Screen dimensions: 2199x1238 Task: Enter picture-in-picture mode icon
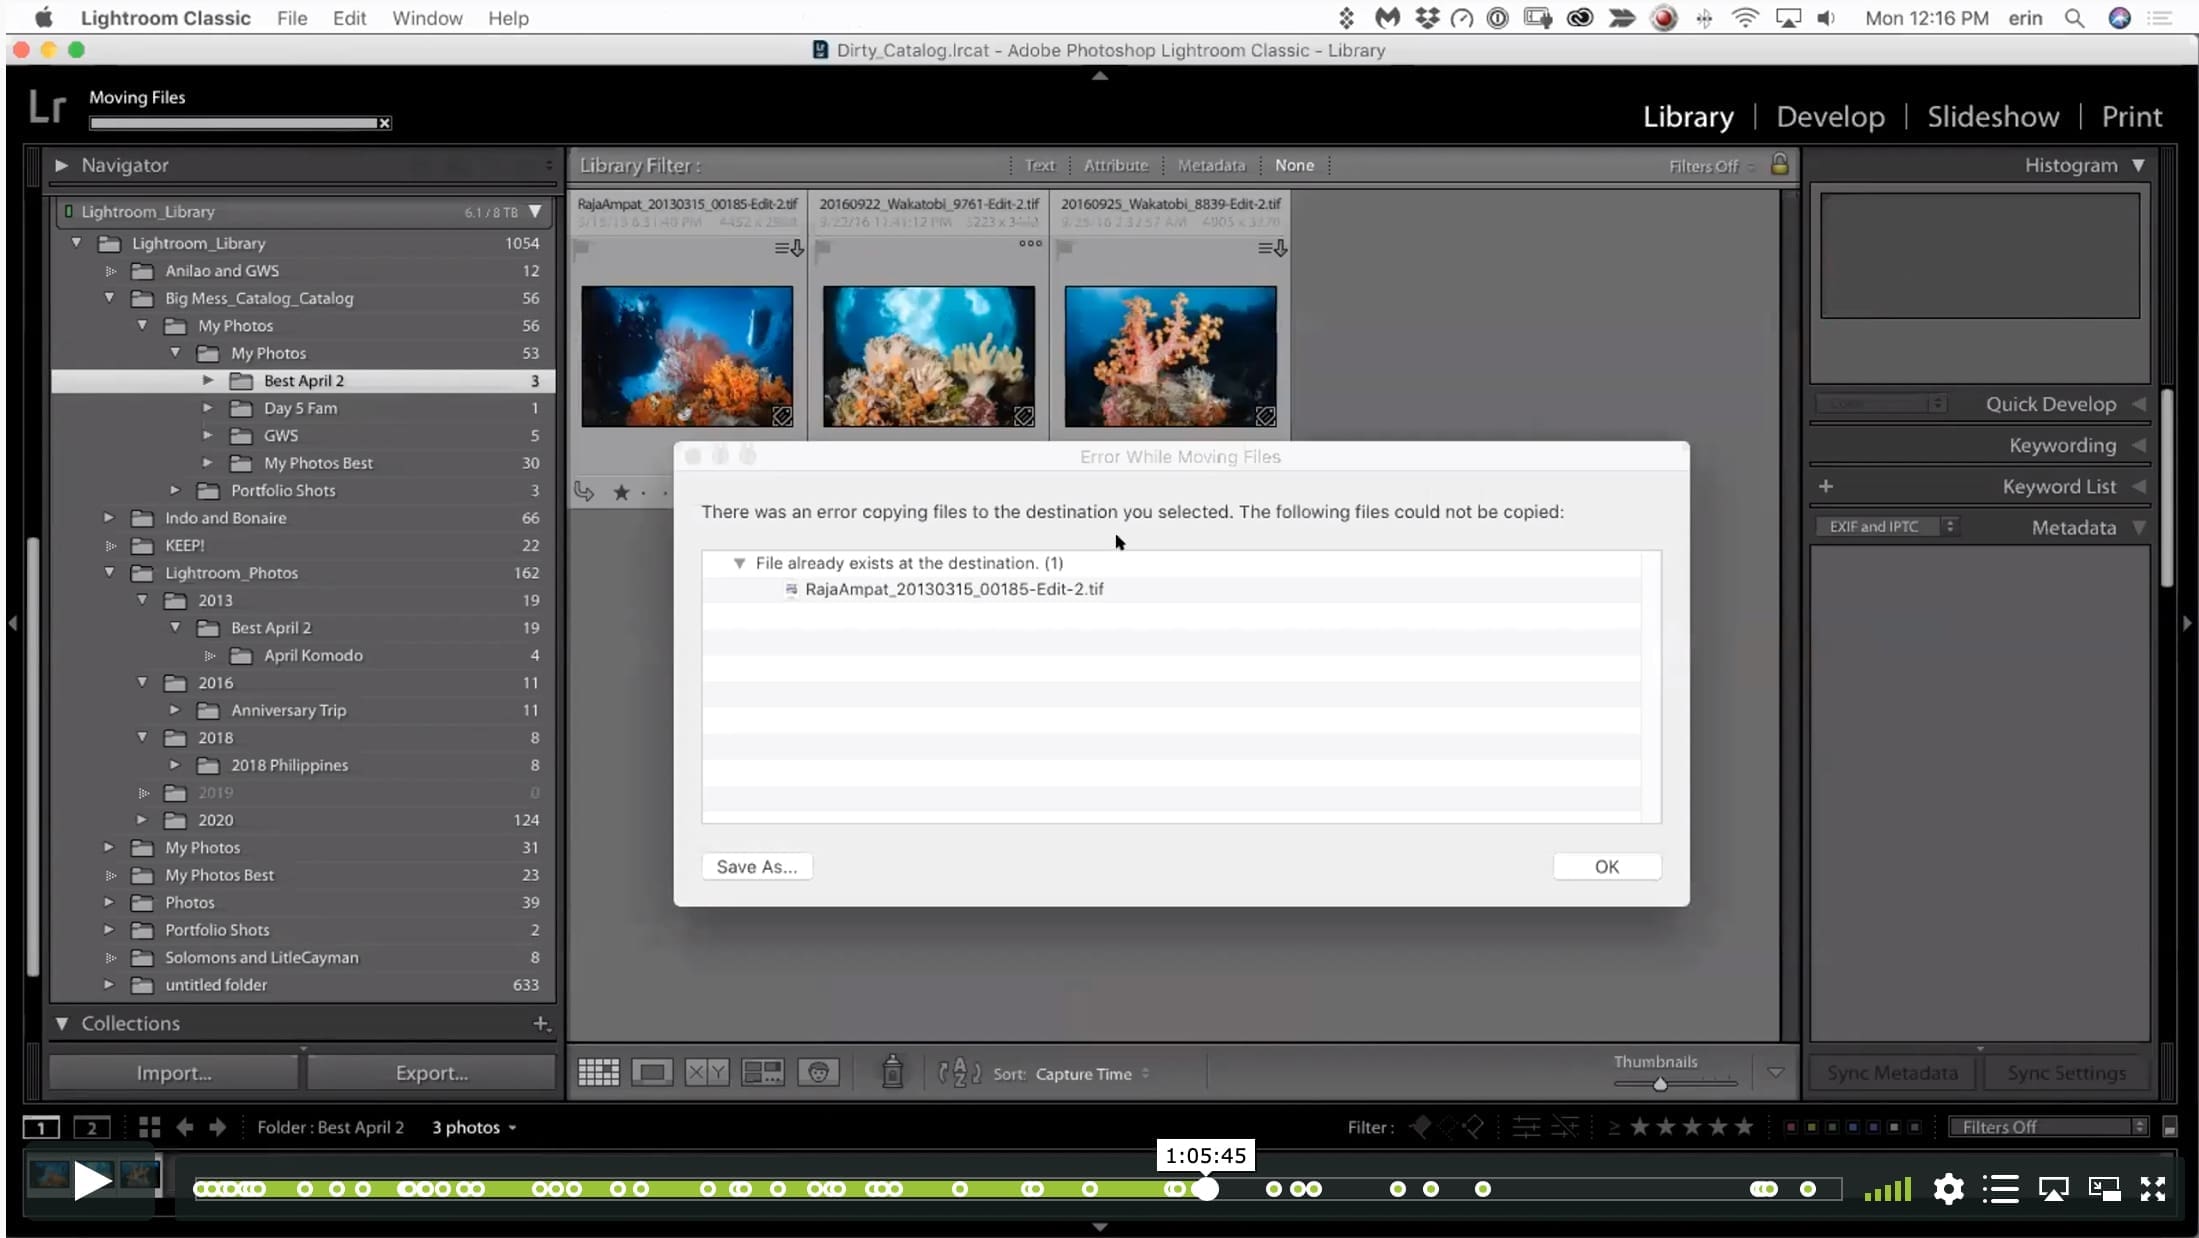[2105, 1189]
